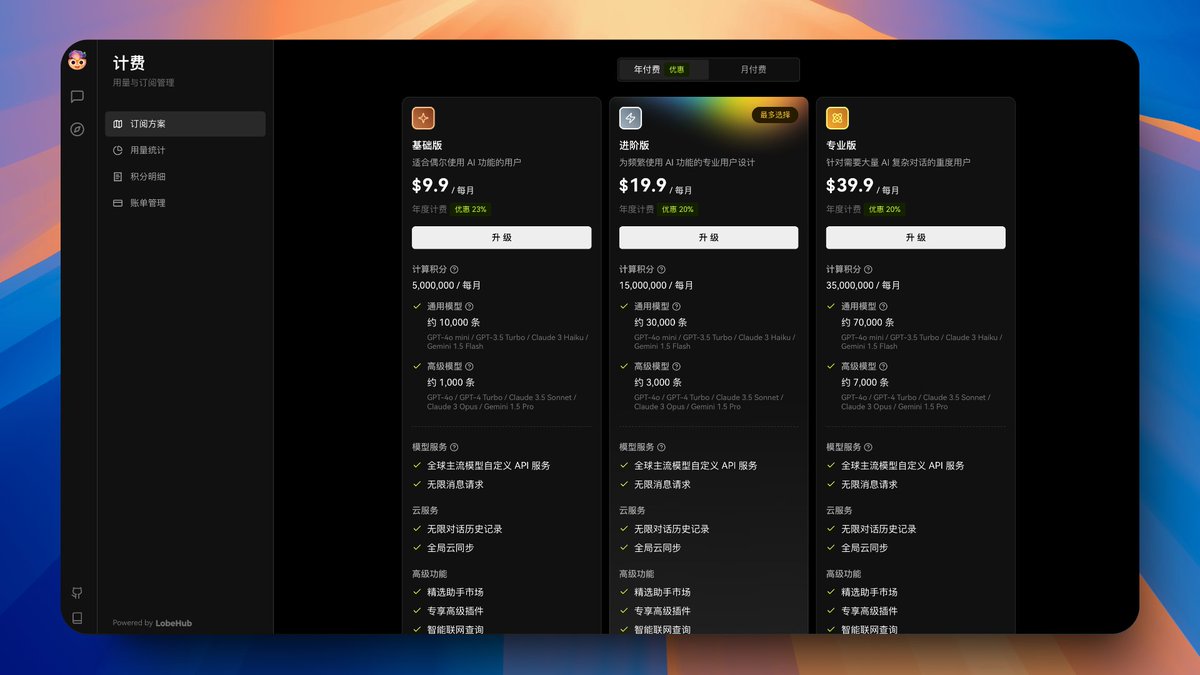Open the GitHub icon in the sidebar

(77, 593)
